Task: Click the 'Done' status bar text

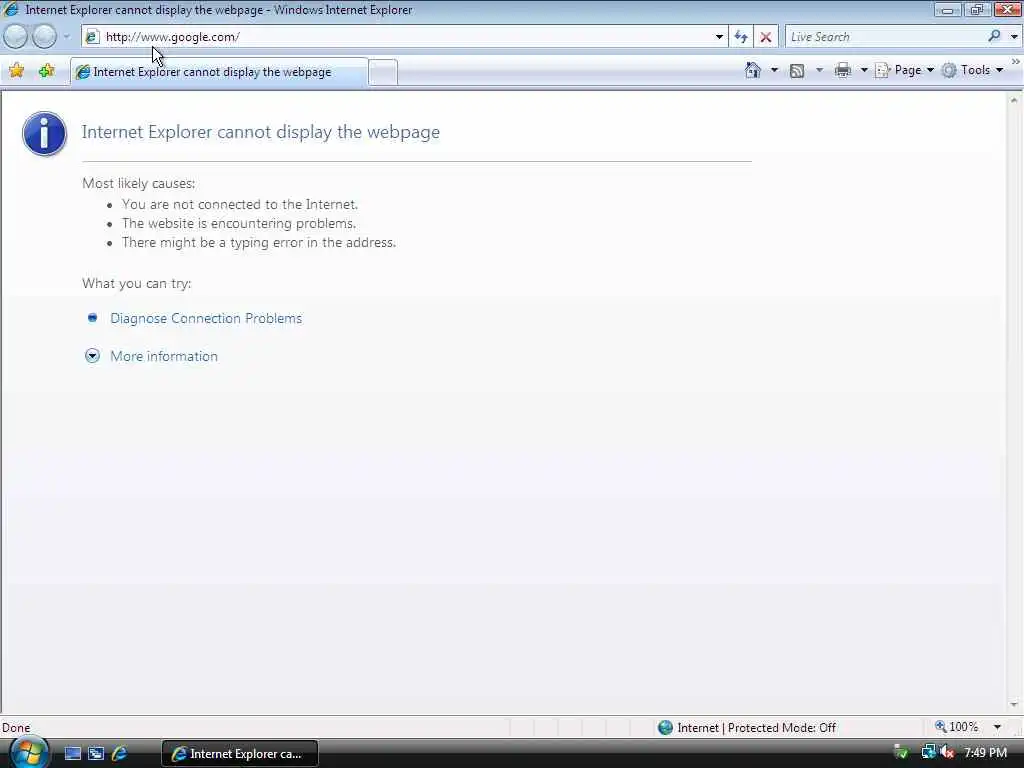Action: (x=16, y=728)
